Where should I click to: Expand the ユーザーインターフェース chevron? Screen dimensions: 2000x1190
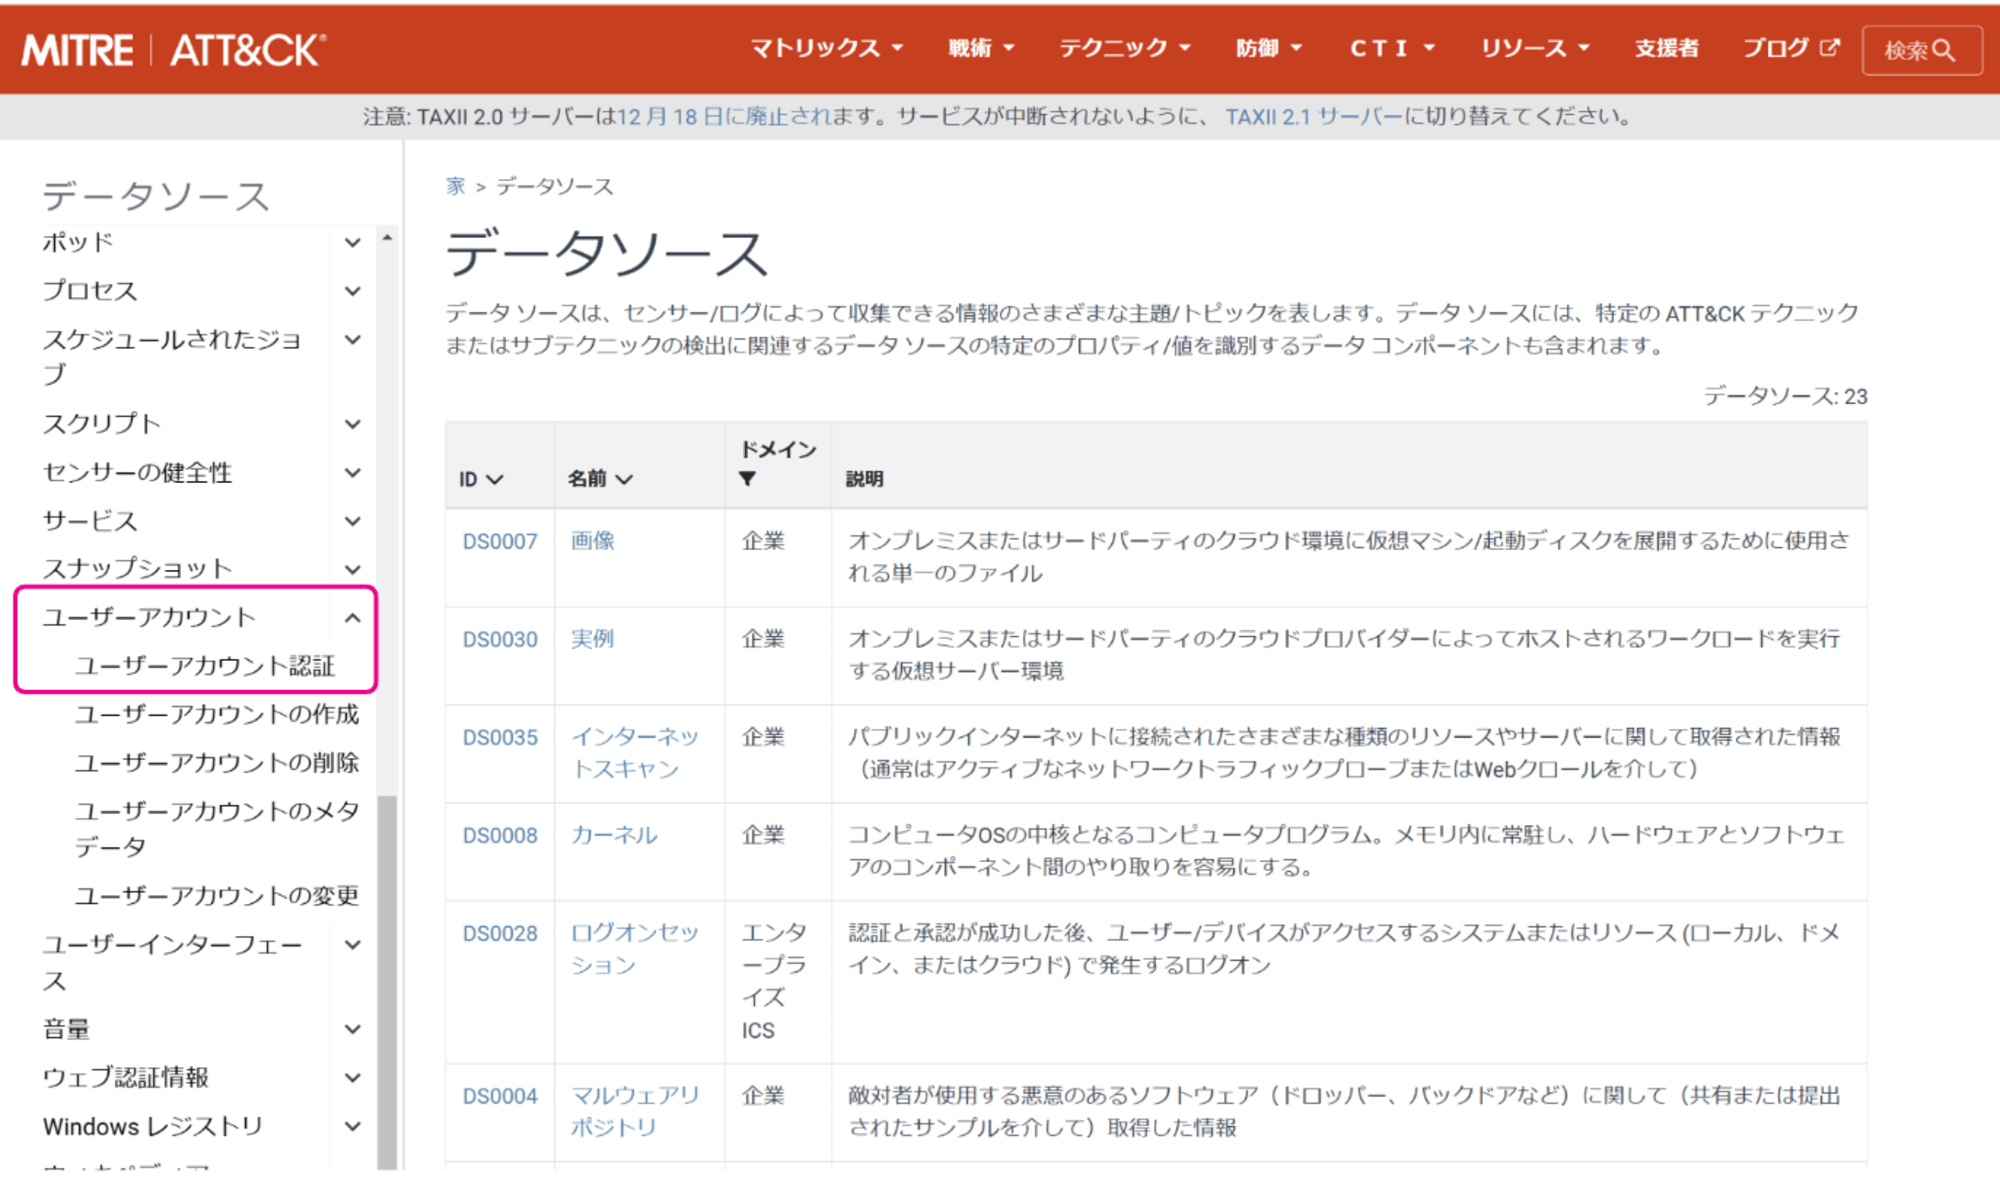pyautogui.click(x=352, y=945)
